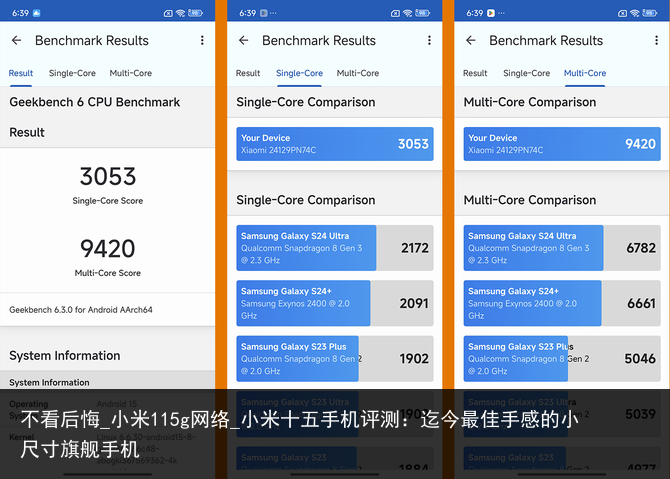Viewport: 670px width, 479px height.
Task: Tap the video notification icon in the third status bar
Action: coord(491,13)
